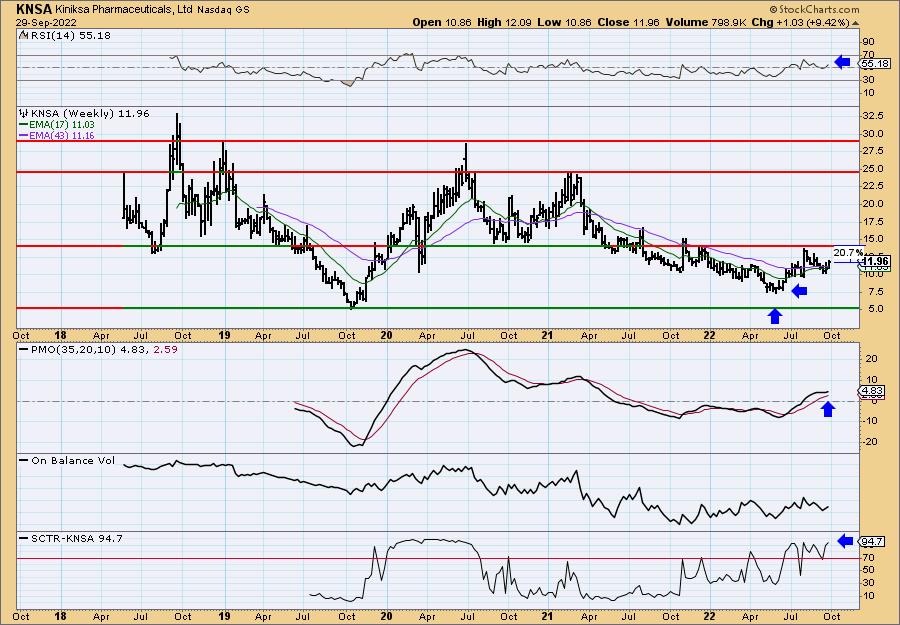The image size is (900, 625).
Task: Click the up triangle next to Chg
Action: click(856, 23)
